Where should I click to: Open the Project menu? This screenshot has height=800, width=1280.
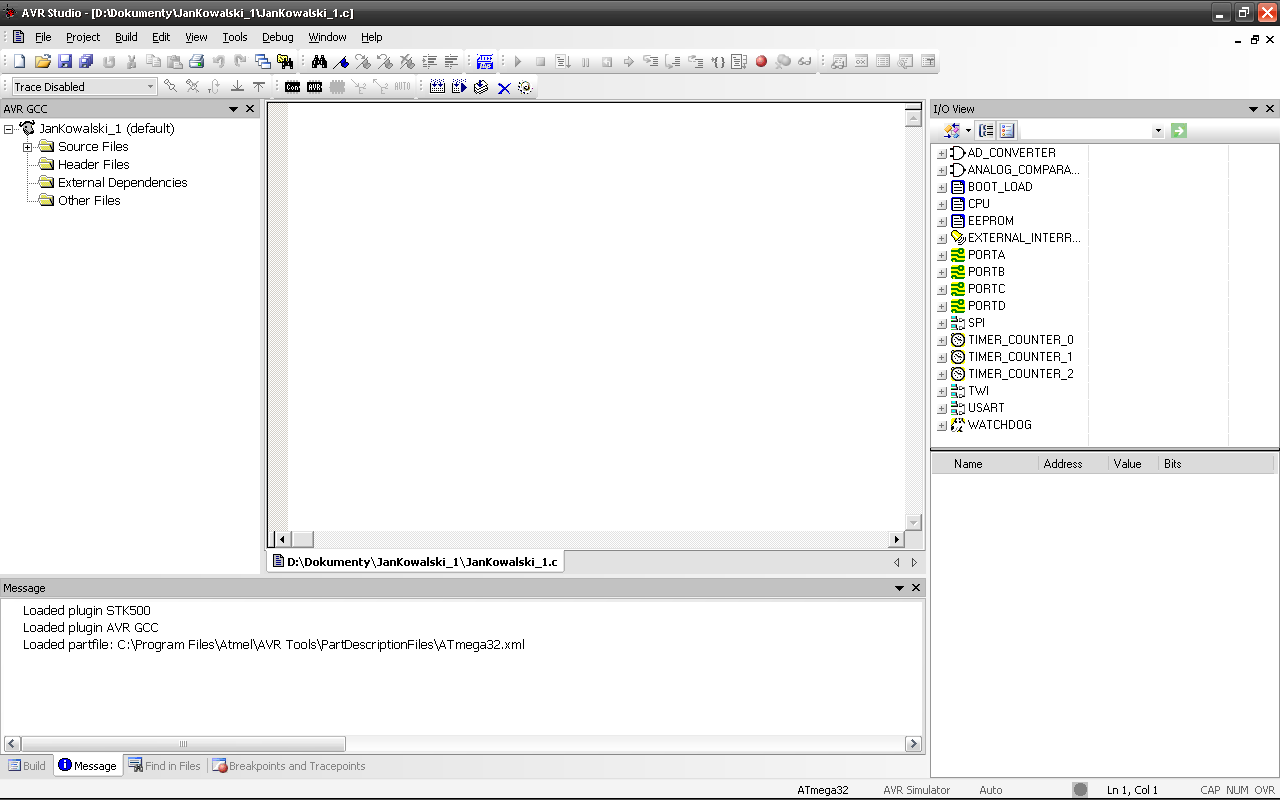coord(83,37)
